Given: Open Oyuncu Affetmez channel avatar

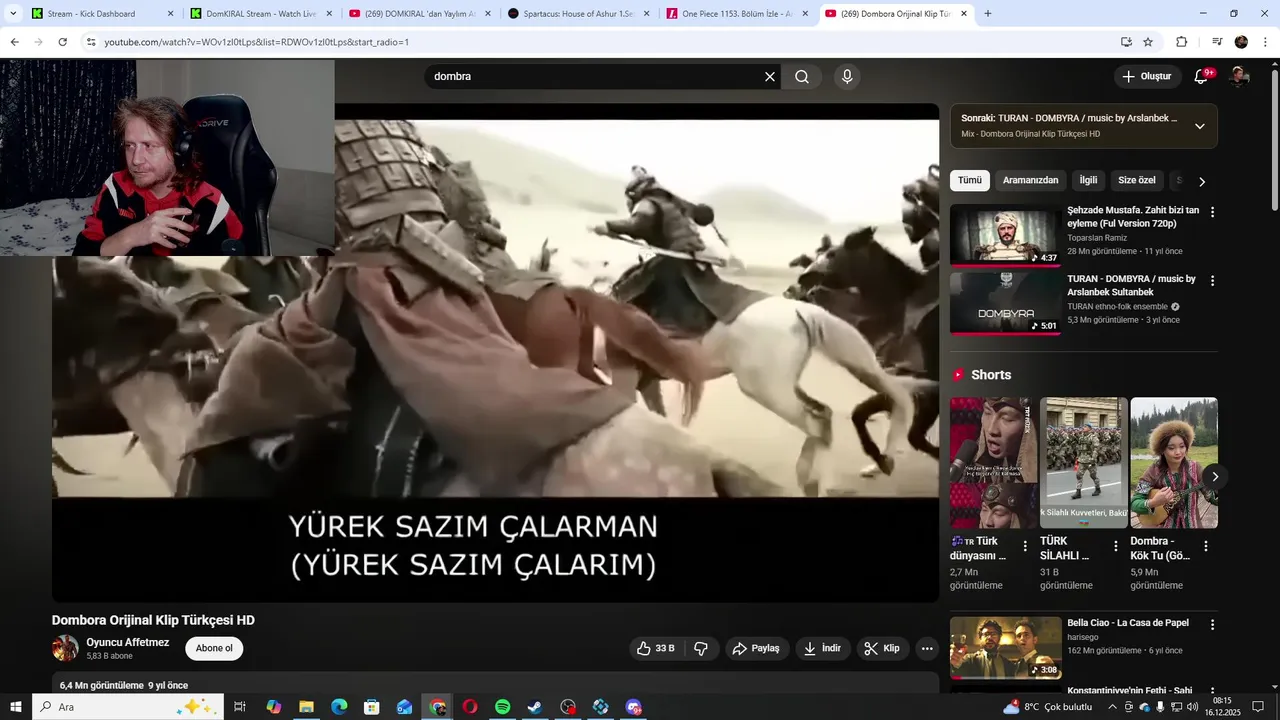Looking at the screenshot, I should [x=65, y=648].
